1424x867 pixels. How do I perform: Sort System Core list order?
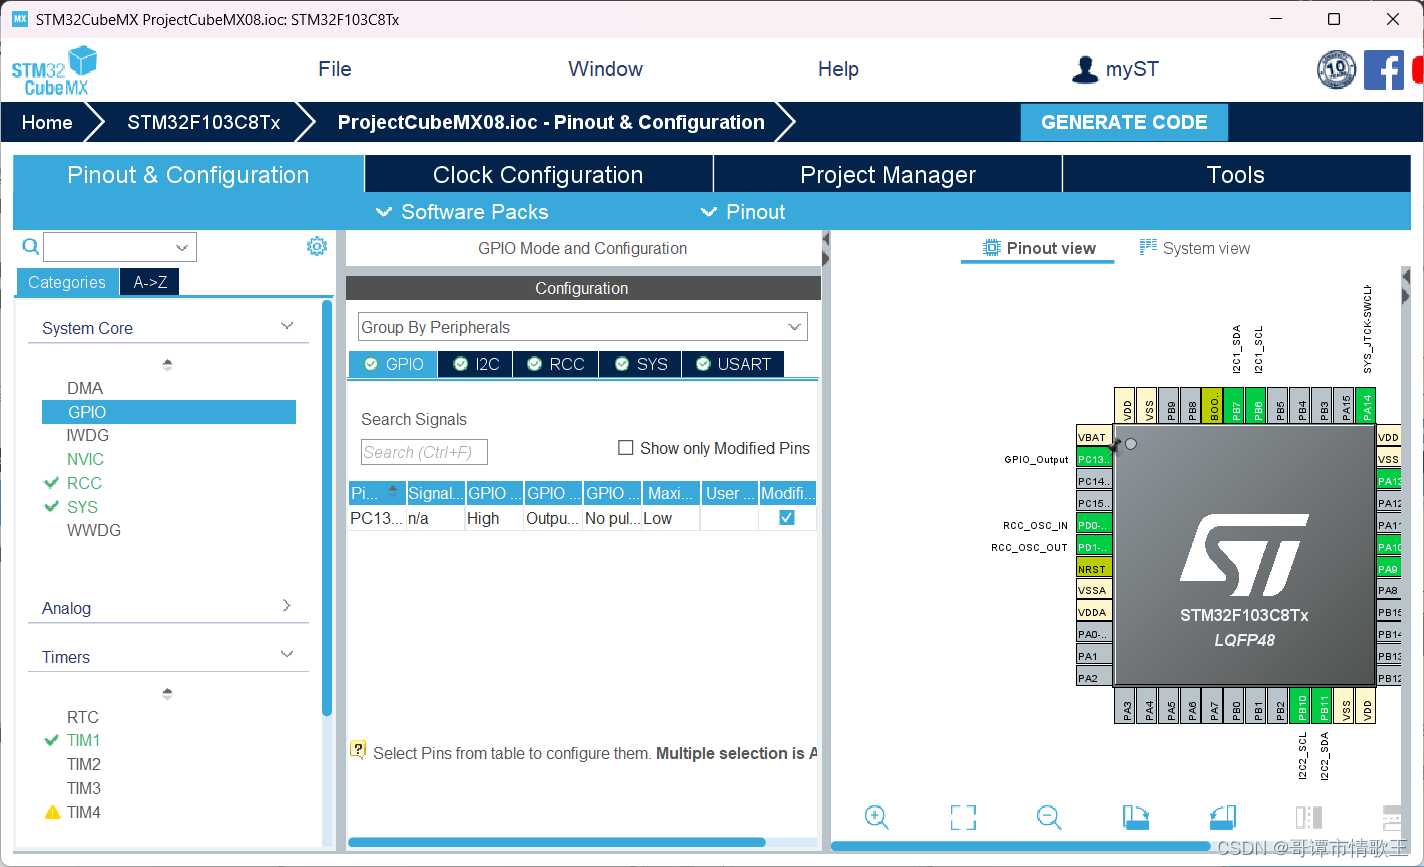click(167, 365)
